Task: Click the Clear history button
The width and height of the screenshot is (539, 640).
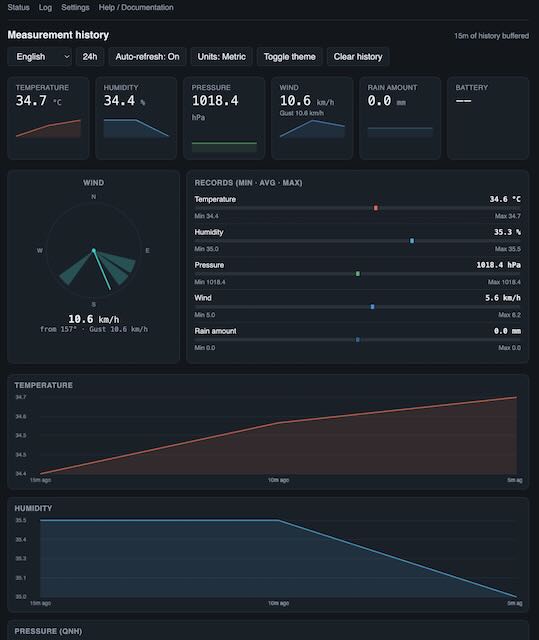Action: (358, 57)
